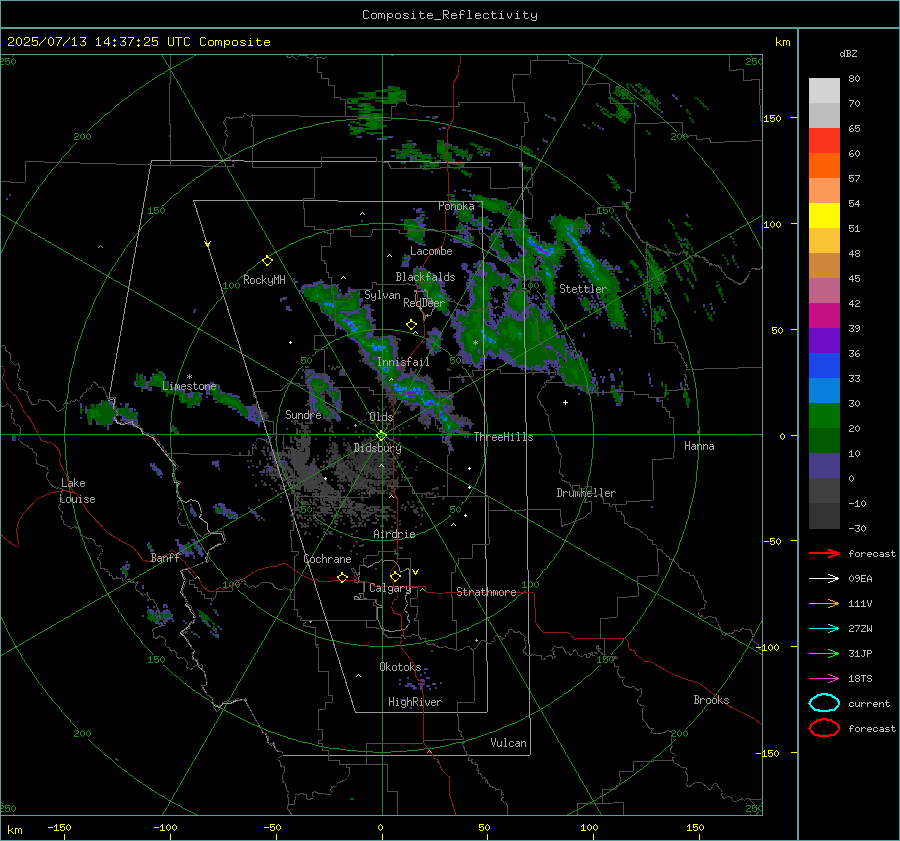Pick the purple 36–39 dBZ color swatch
The height and width of the screenshot is (841, 900).
[x=824, y=341]
